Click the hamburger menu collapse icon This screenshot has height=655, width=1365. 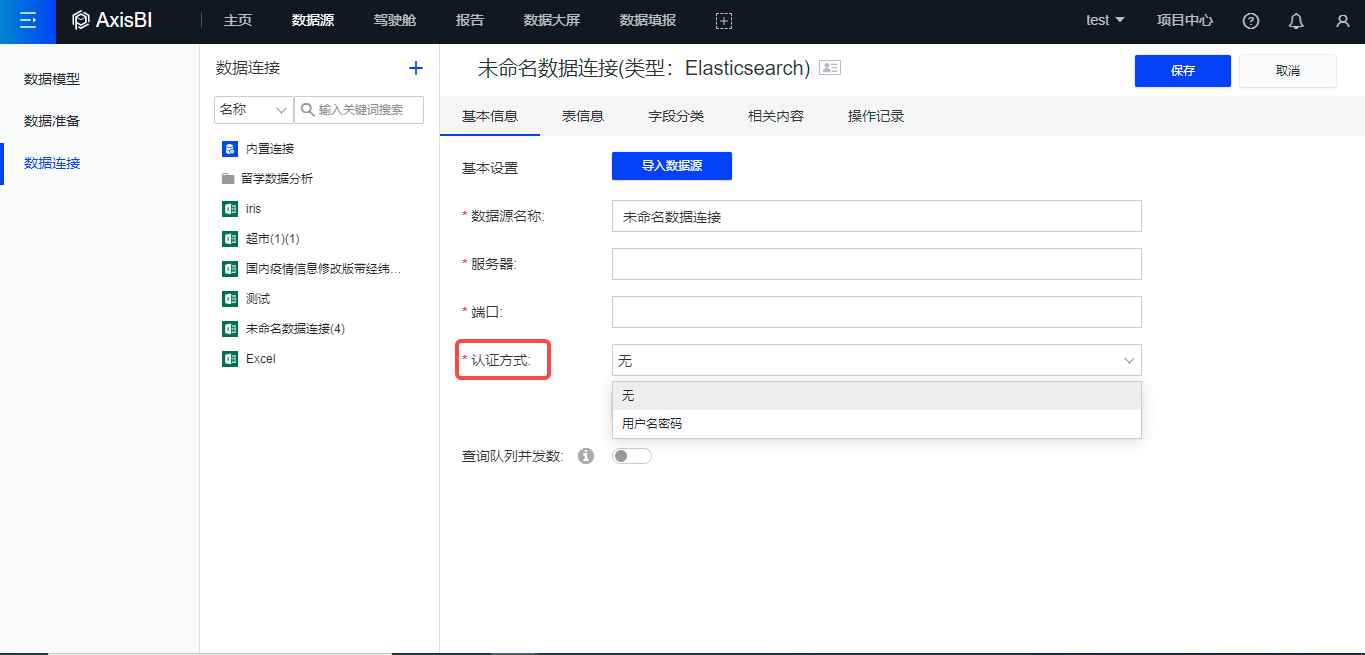coord(28,21)
